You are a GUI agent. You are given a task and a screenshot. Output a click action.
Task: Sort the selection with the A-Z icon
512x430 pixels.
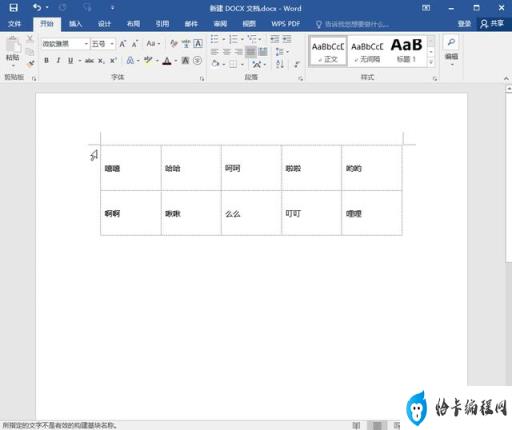click(x=280, y=64)
